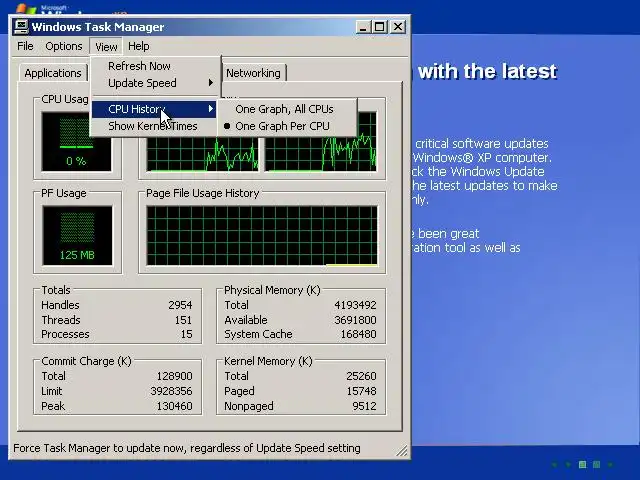Image resolution: width=640 pixels, height=480 pixels.
Task: Expand the Update Speed submenu
Action: tap(156, 83)
